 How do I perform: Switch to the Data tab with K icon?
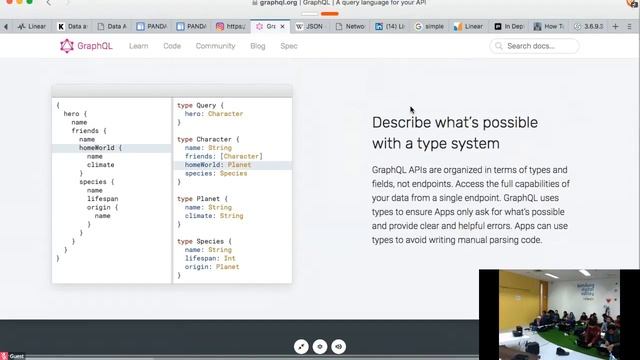click(73, 27)
